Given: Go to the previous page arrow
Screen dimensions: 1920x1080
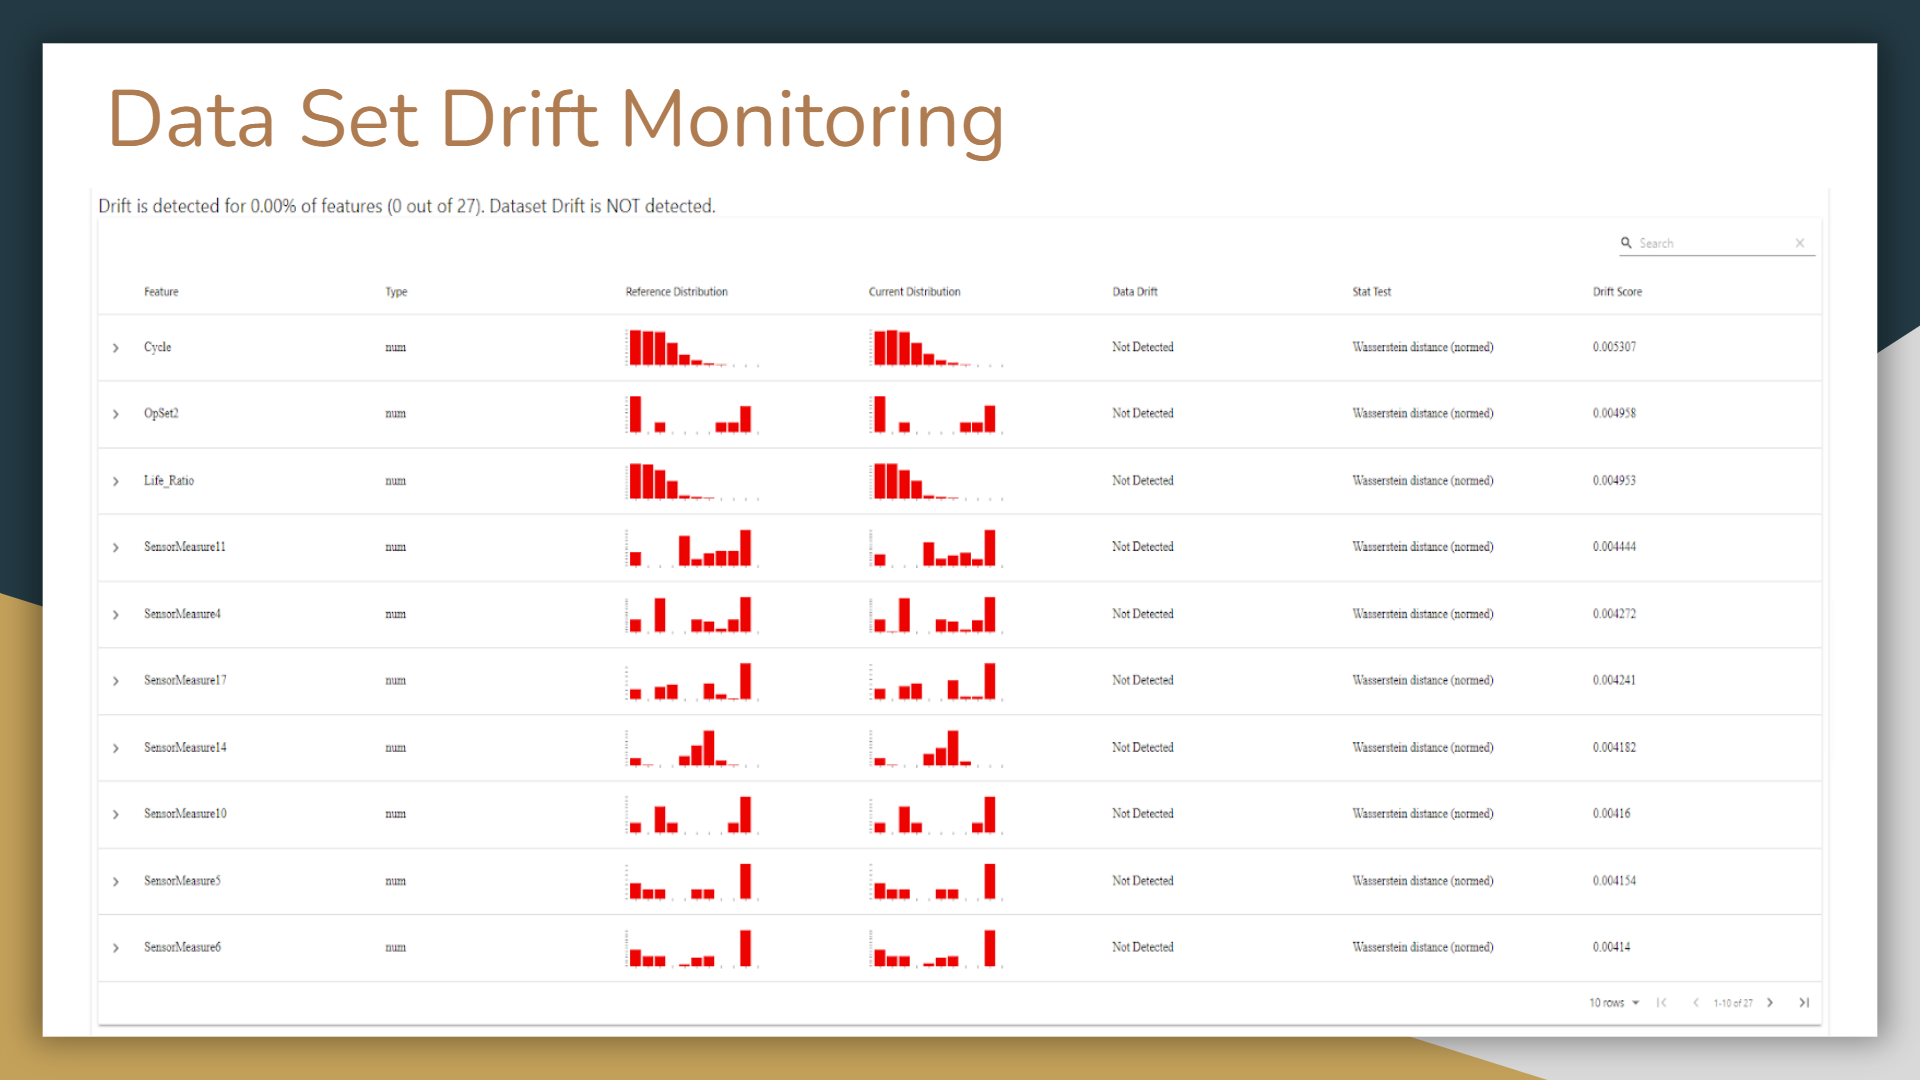Looking at the screenshot, I should pos(1696,1002).
